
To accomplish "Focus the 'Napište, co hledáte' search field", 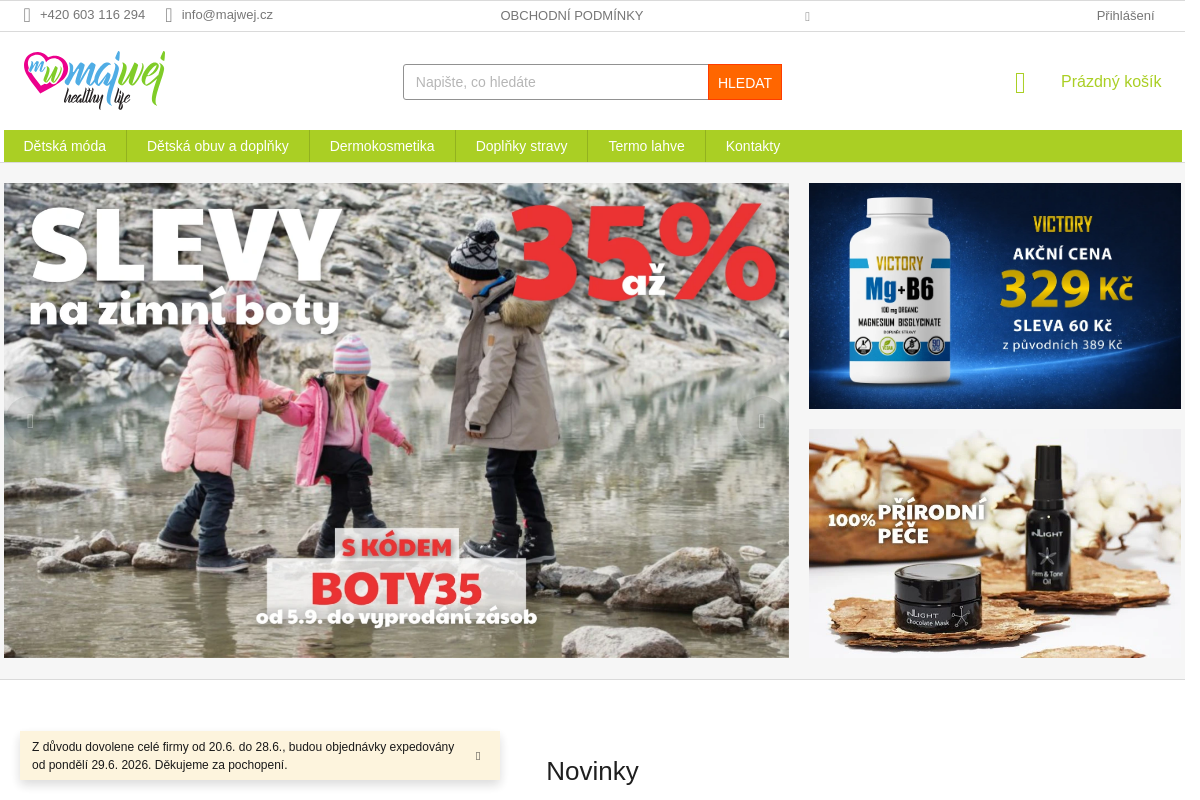I will 556,82.
